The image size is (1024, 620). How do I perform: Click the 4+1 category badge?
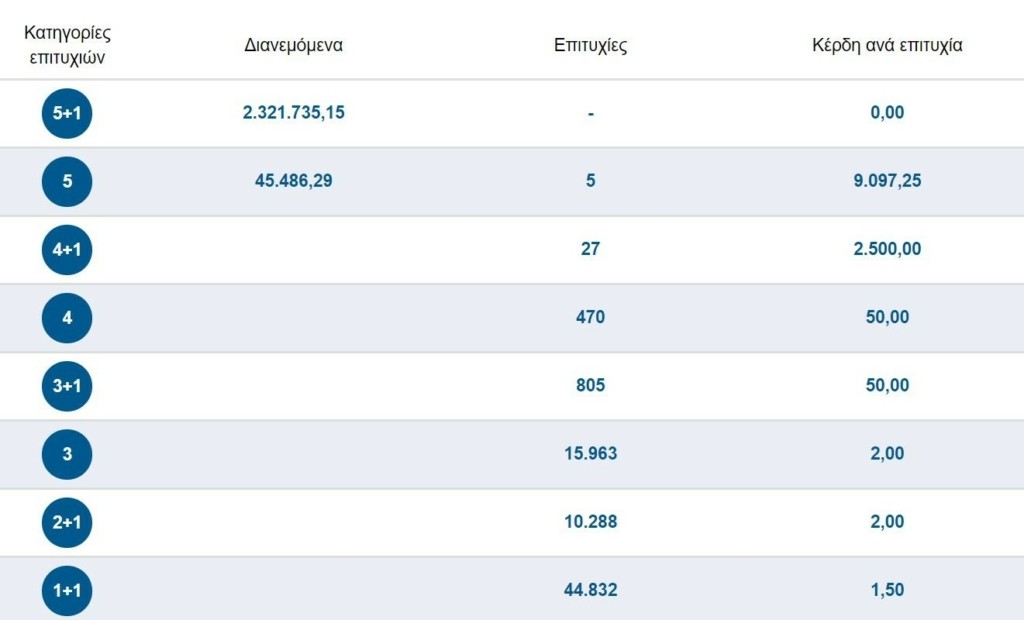click(67, 250)
